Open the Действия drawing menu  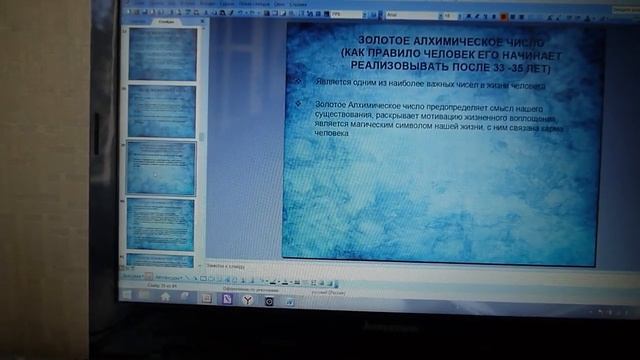pyautogui.click(x=132, y=276)
